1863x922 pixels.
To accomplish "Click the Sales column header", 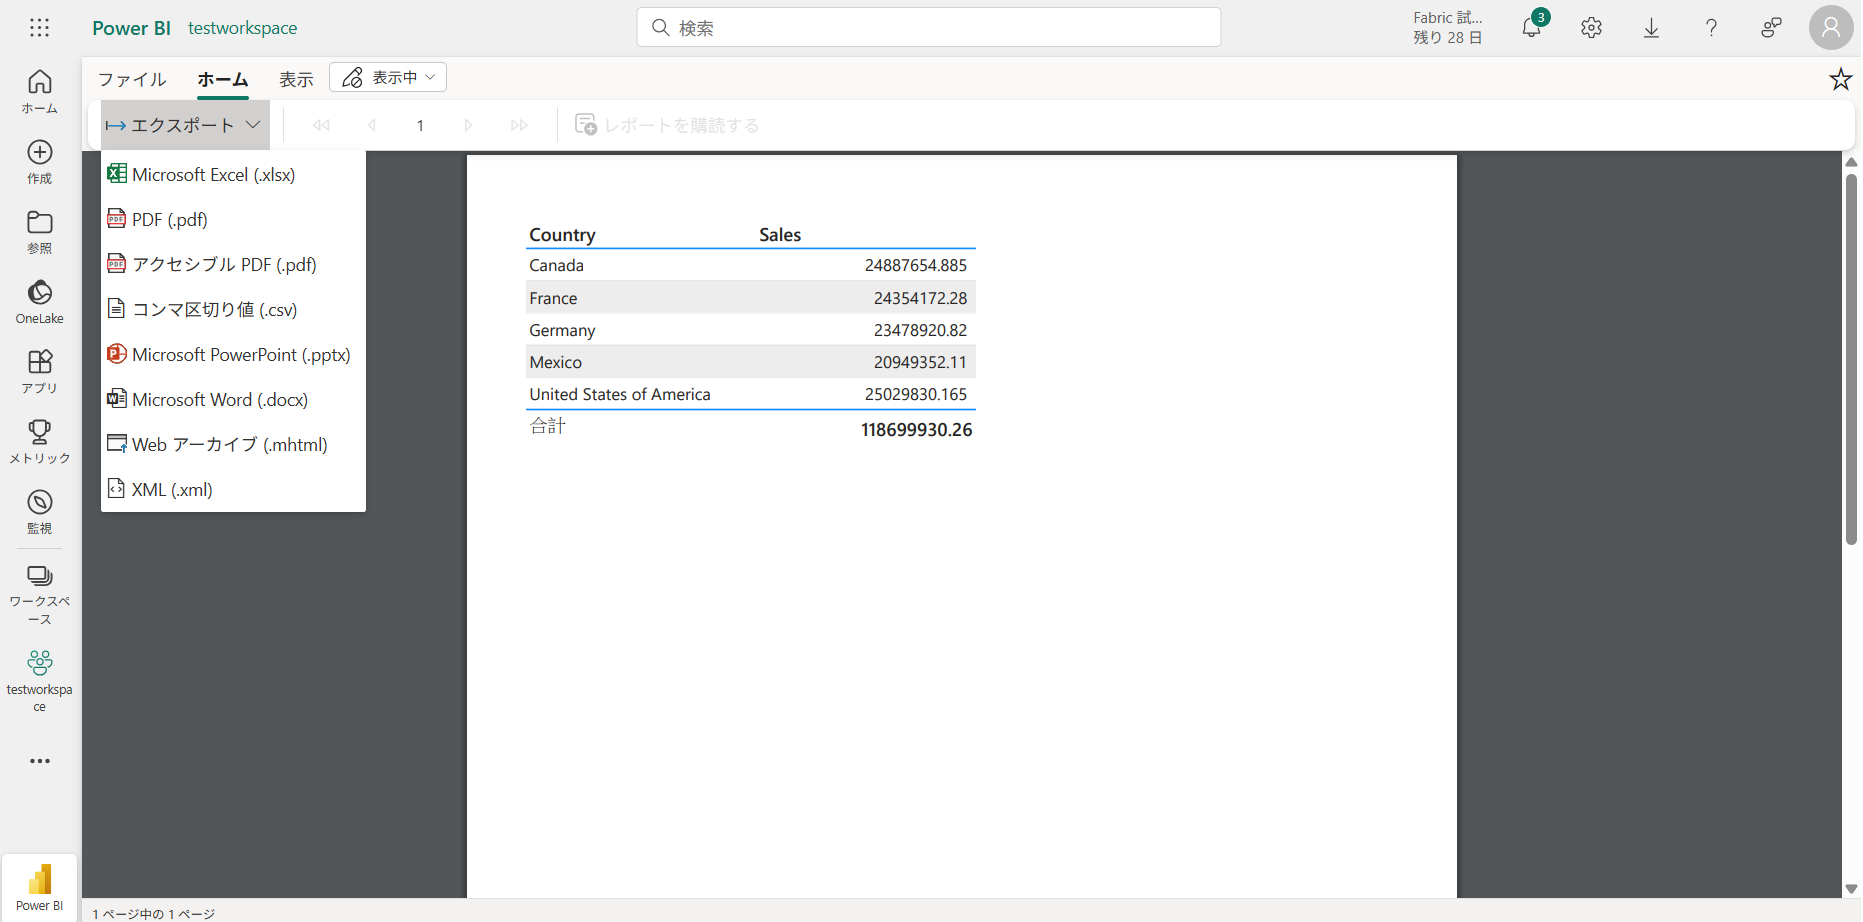I will coord(780,235).
